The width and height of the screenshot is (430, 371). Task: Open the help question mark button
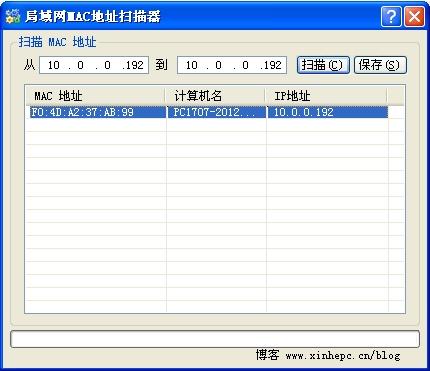391,16
